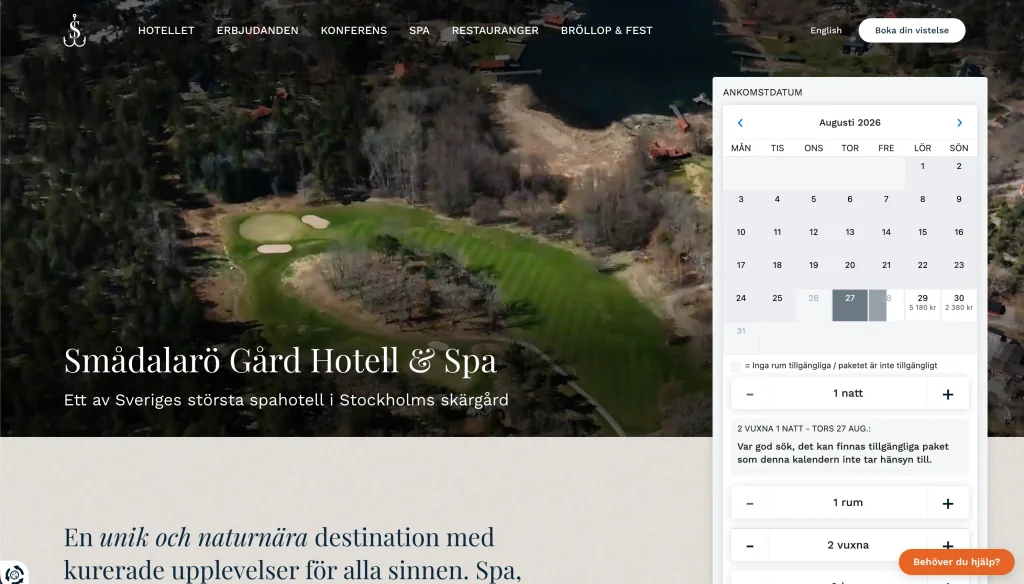Open HOTELLET menu
The height and width of the screenshot is (584, 1024).
[166, 31]
